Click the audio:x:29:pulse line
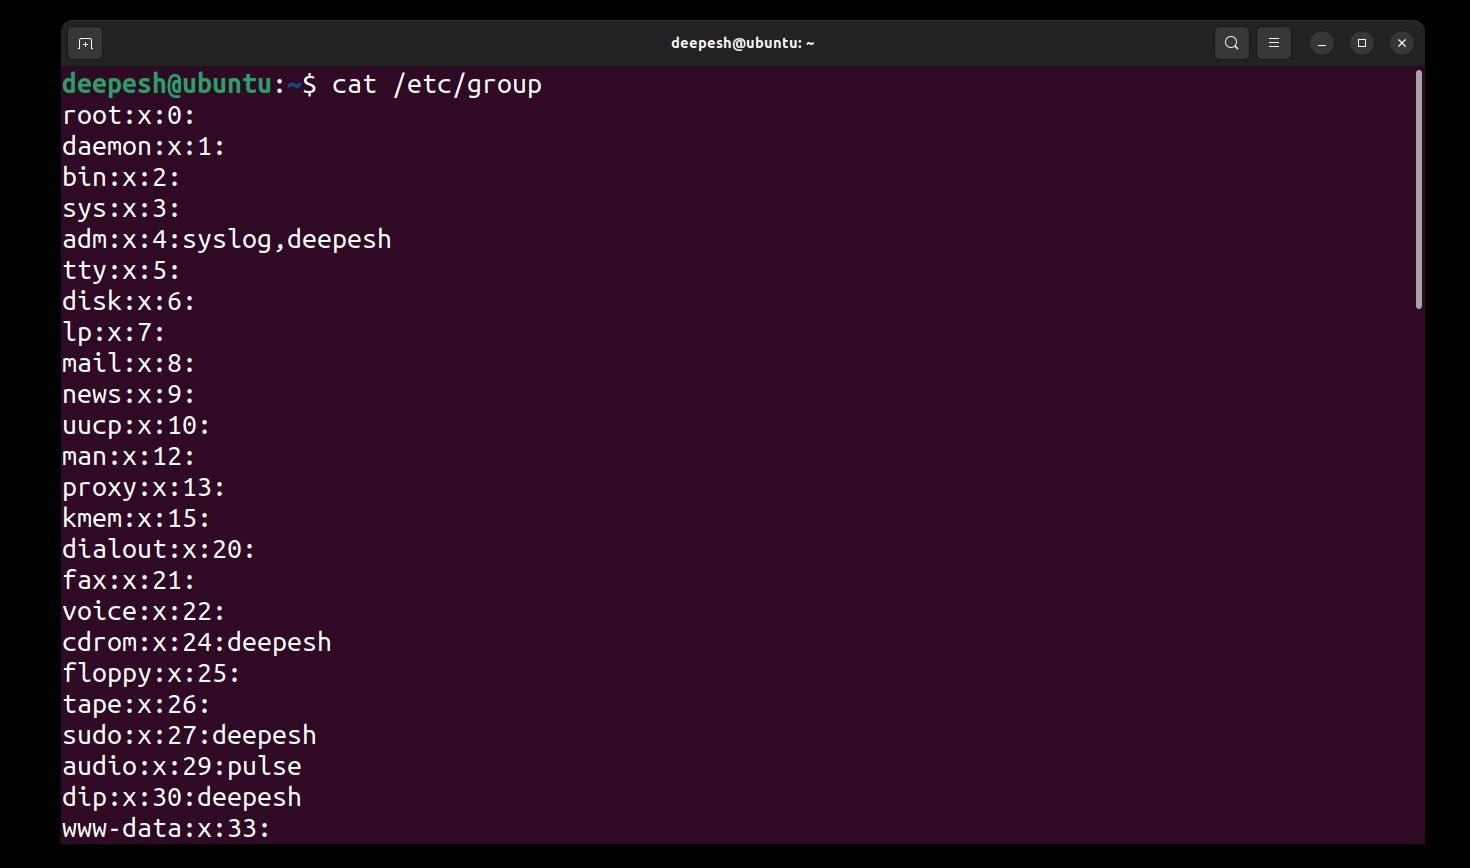This screenshot has height=868, width=1470. coord(182,767)
